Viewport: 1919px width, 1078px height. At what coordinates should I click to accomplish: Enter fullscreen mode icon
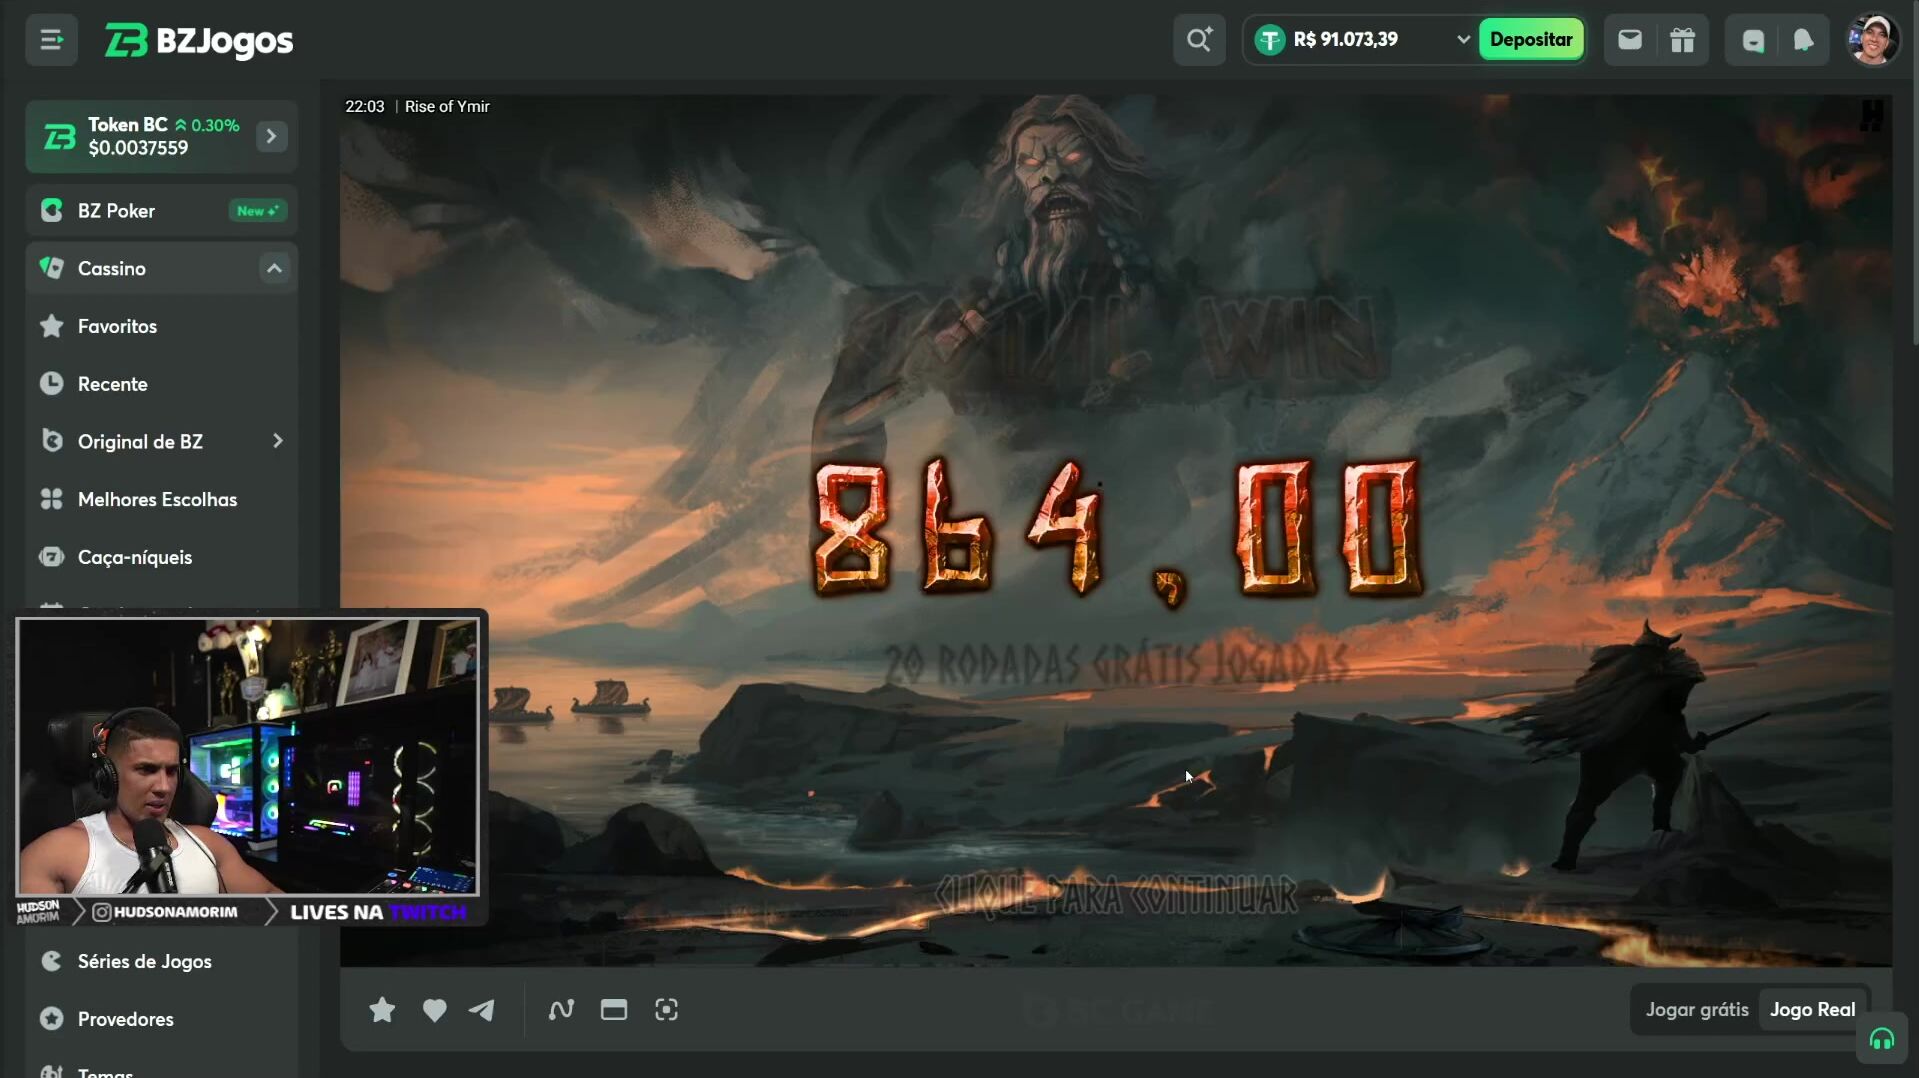[666, 1010]
